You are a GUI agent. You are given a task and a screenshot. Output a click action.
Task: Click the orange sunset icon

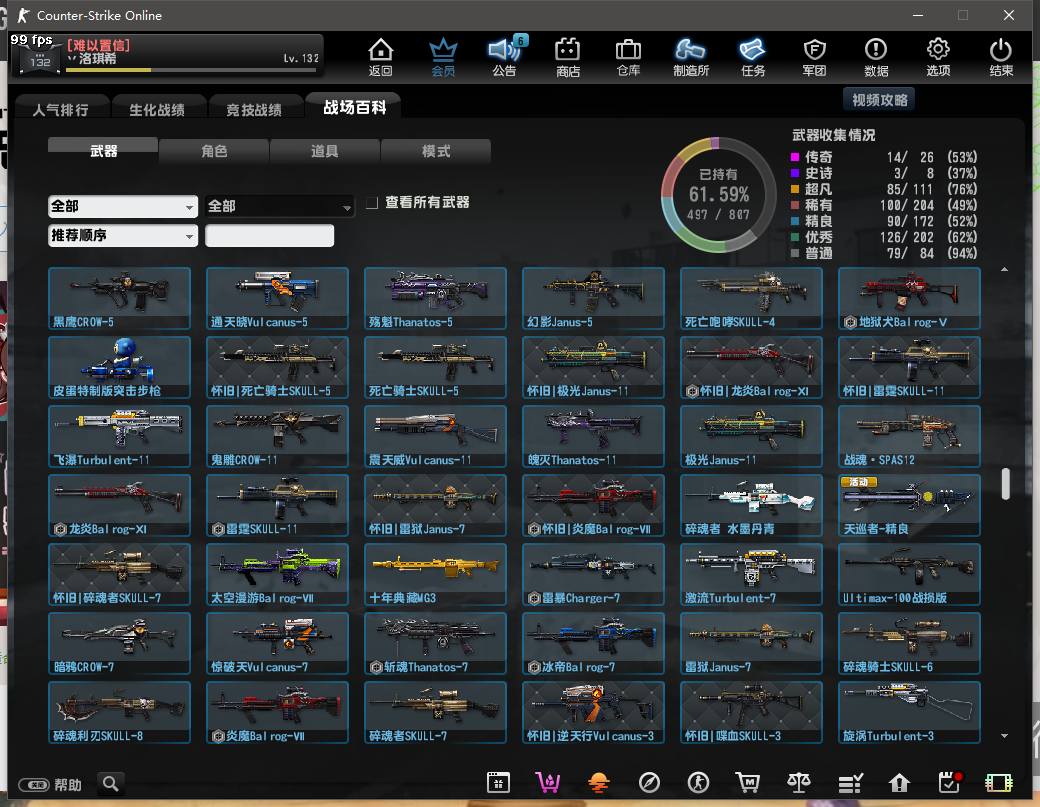[598, 783]
